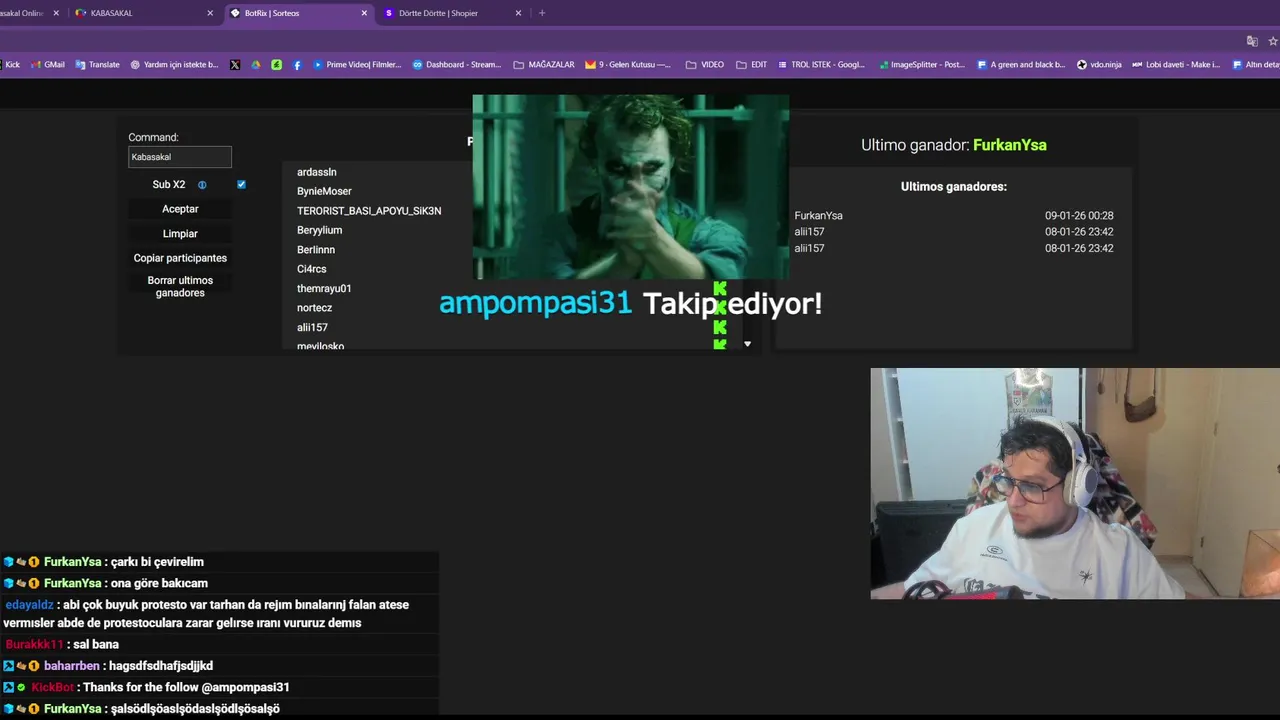
Task: Click FurkanYsa's 'çarkı bi çevirelim' message
Action: point(157,562)
